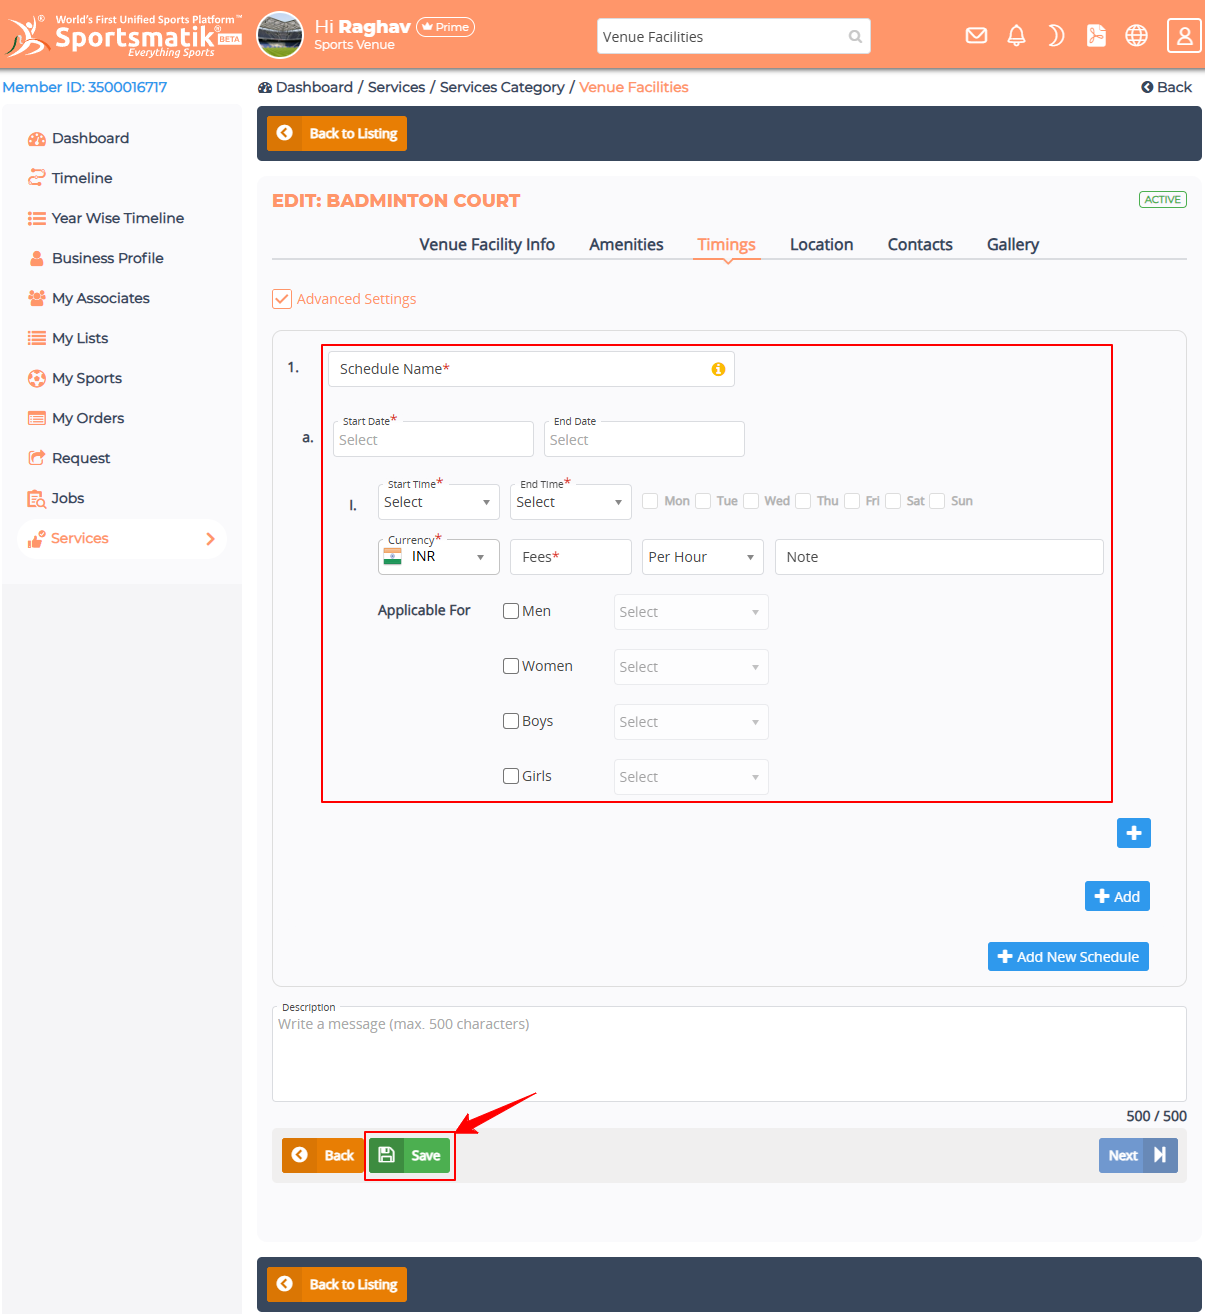
Task: Click the Schedule Name info icon
Action: click(718, 369)
